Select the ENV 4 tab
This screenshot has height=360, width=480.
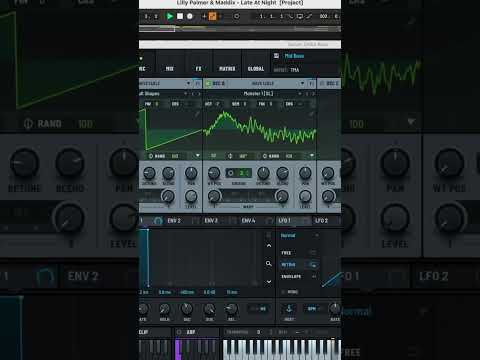(248, 221)
